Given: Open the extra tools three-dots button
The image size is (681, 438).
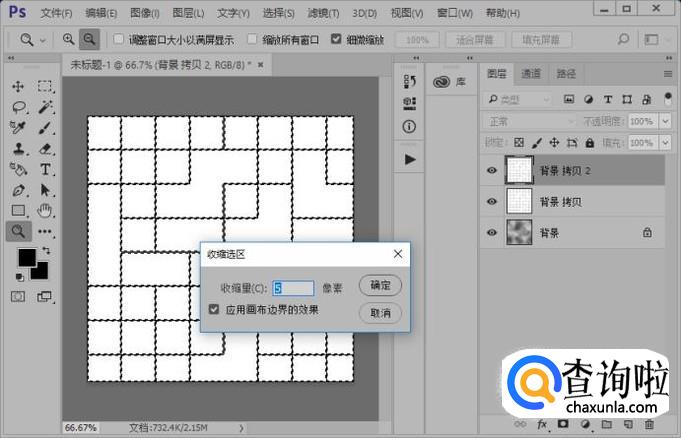Looking at the screenshot, I should 45,232.
